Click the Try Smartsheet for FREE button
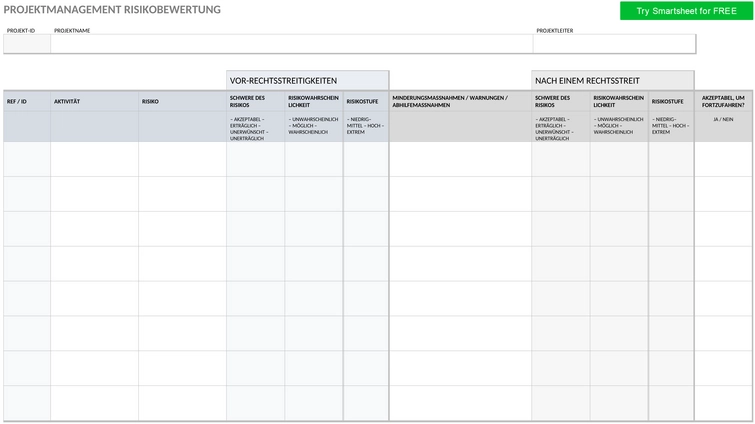The height and width of the screenshot is (424, 755). click(686, 11)
